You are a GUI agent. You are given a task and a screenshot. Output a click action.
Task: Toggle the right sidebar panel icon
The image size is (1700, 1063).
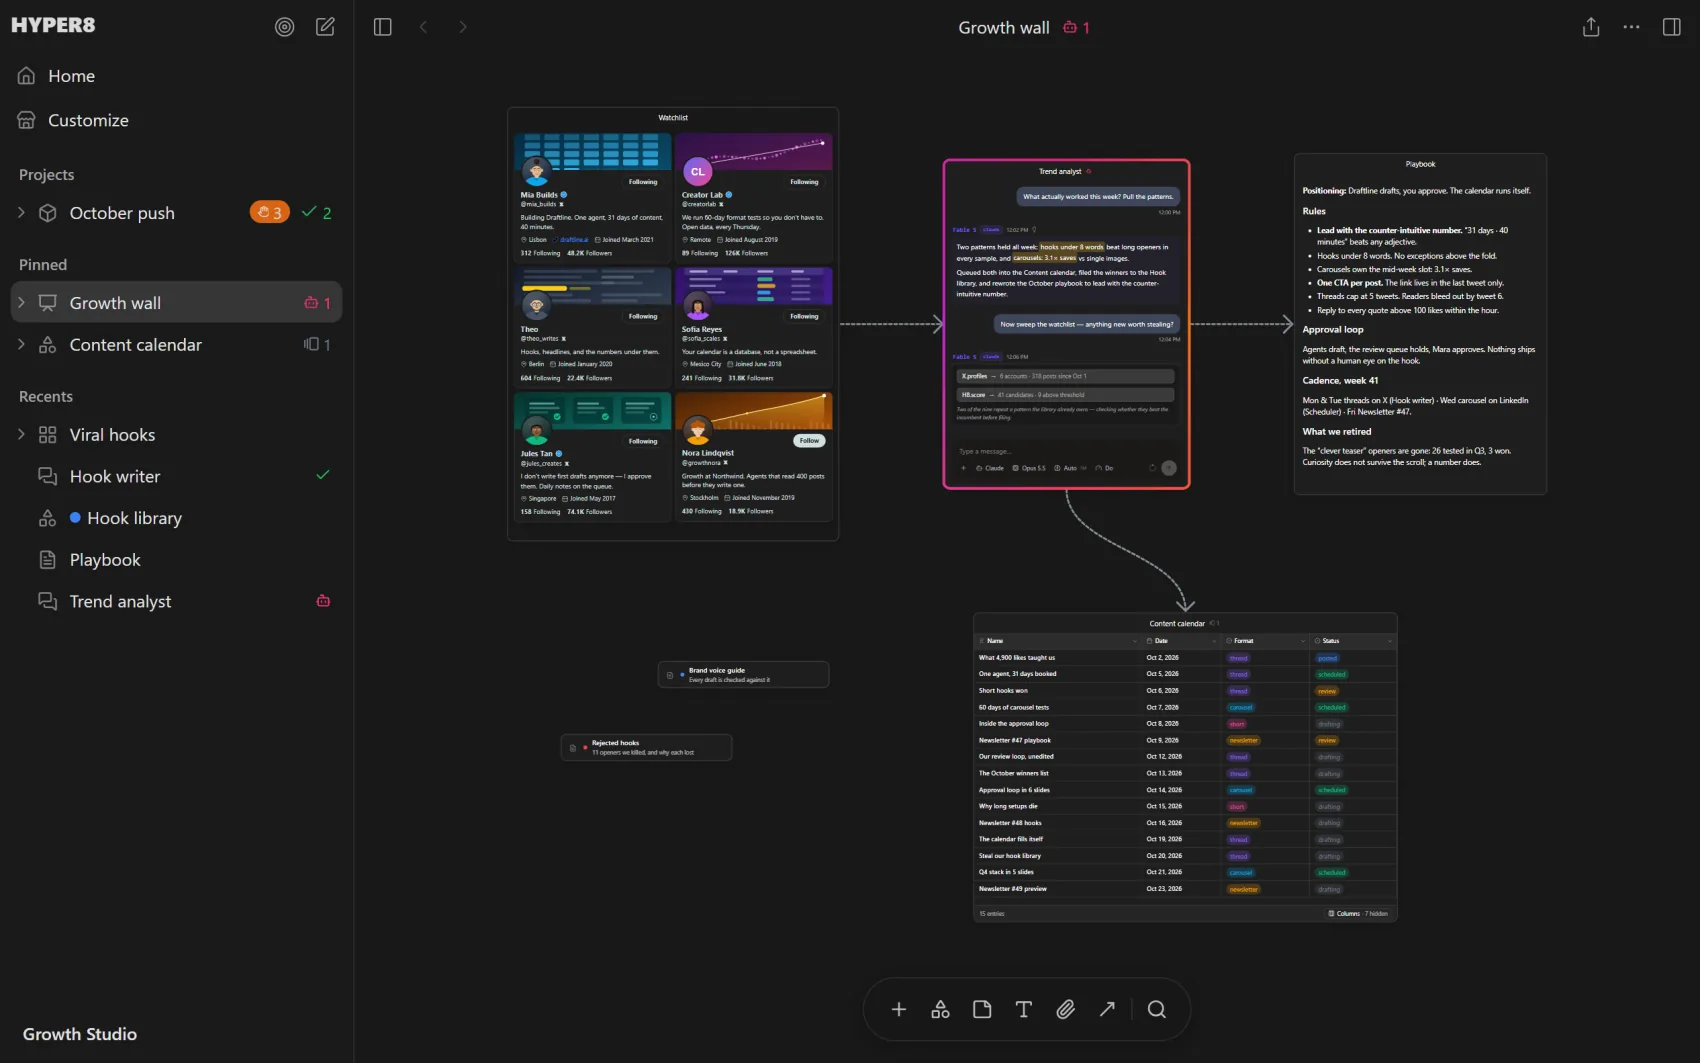coord(1671,27)
